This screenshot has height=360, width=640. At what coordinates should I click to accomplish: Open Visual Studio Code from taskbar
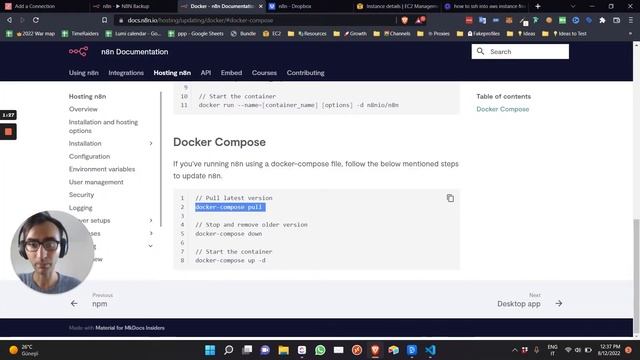pyautogui.click(x=430, y=350)
